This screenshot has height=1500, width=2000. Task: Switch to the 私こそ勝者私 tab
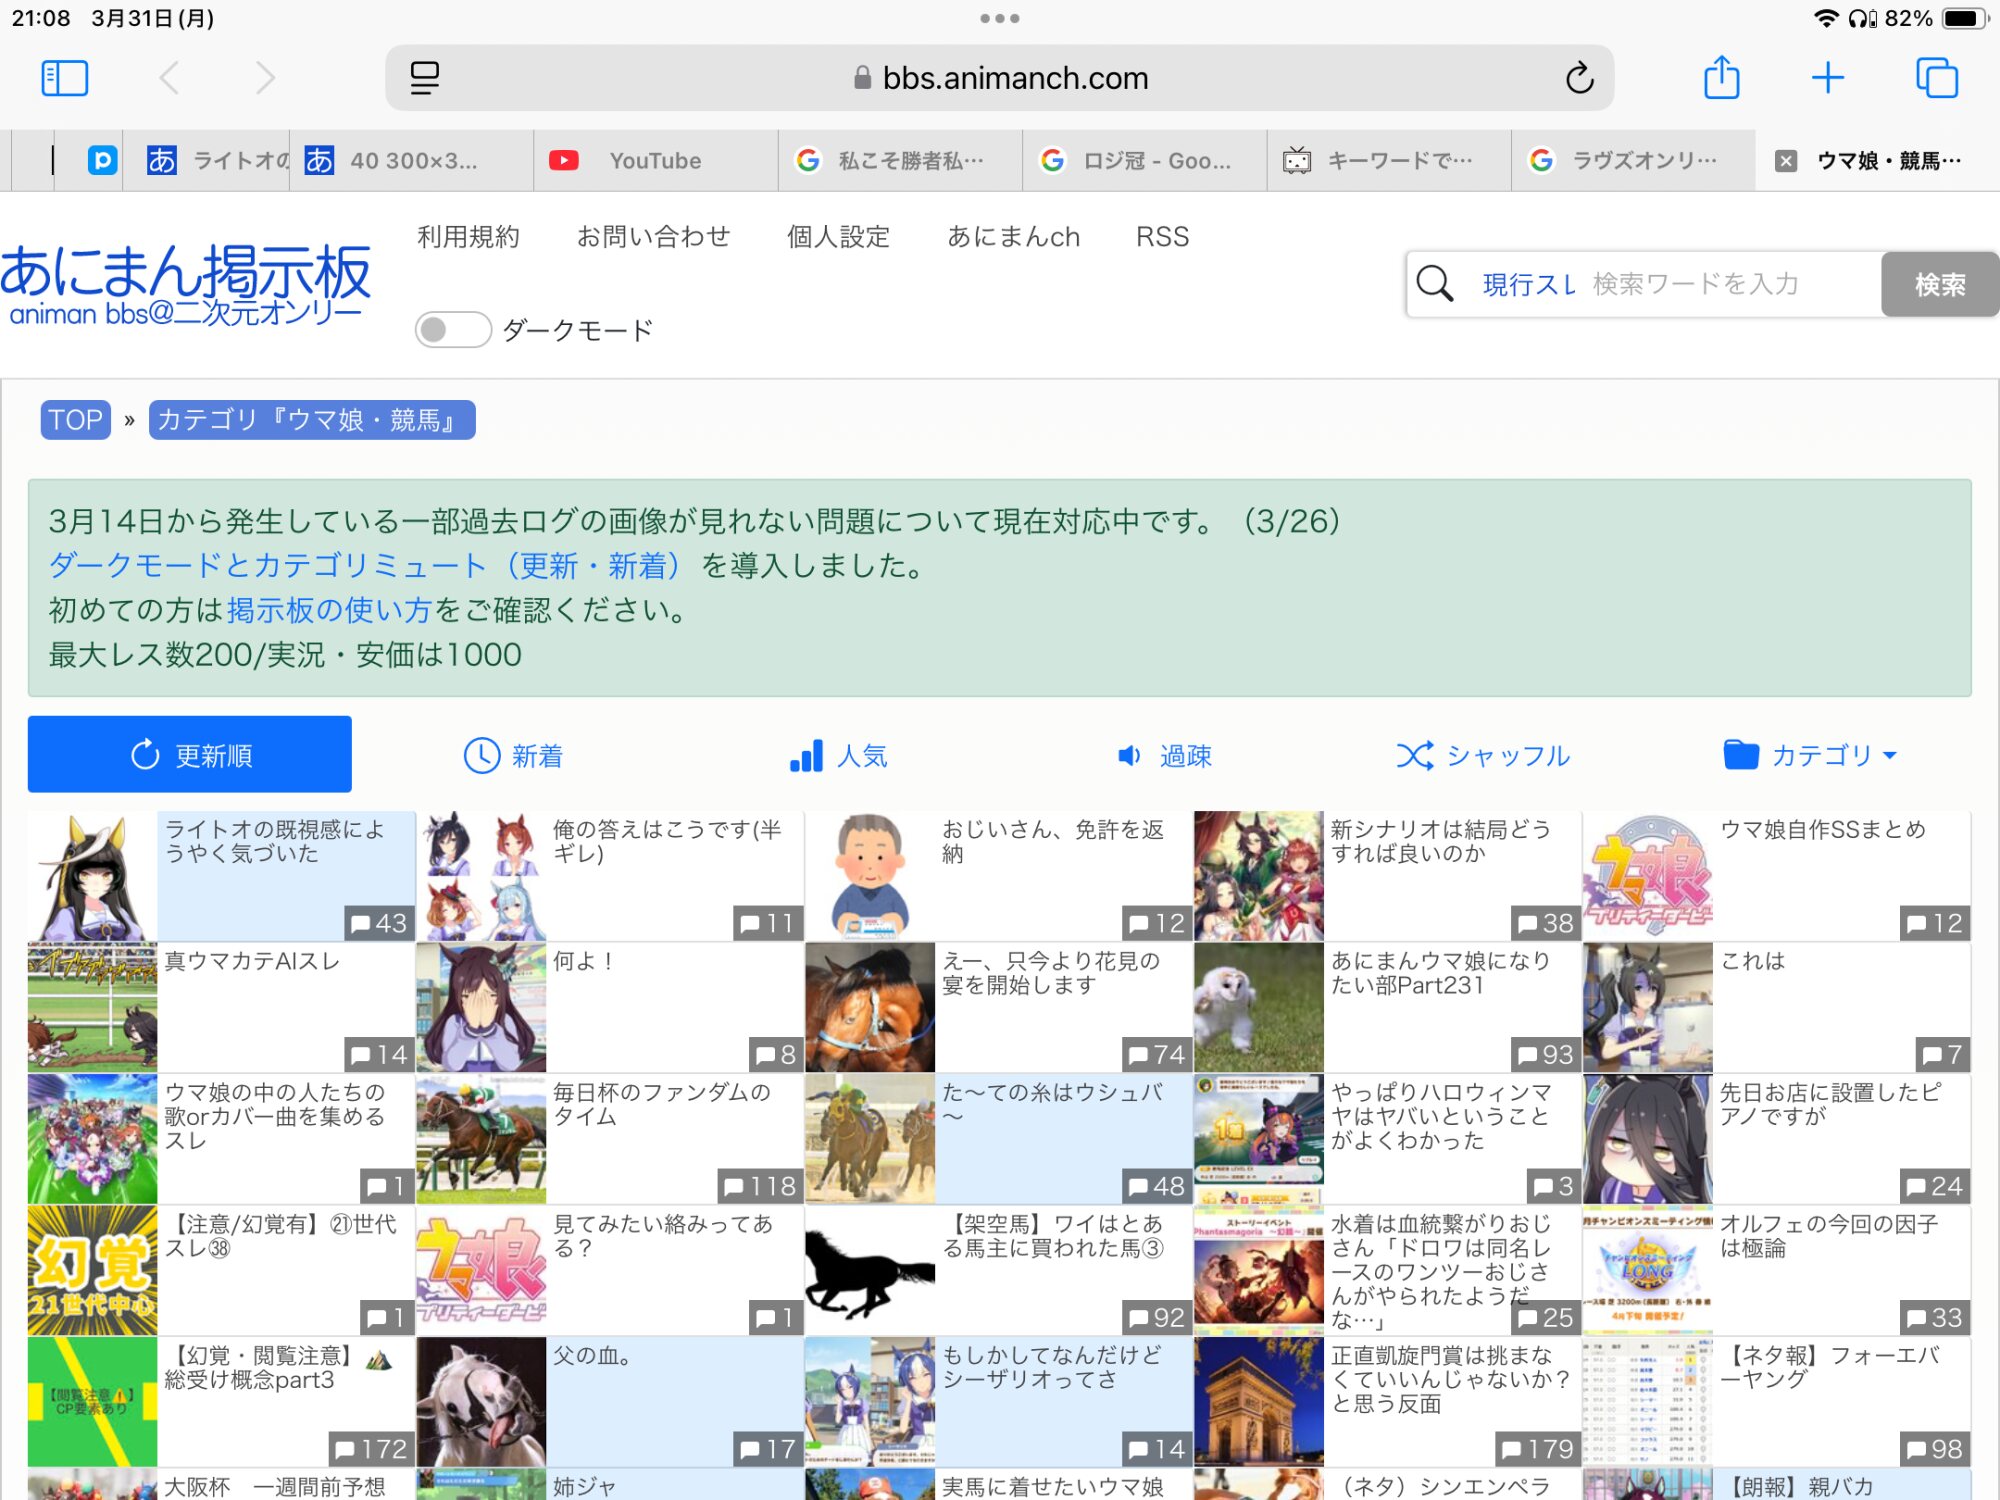pyautogui.click(x=900, y=161)
